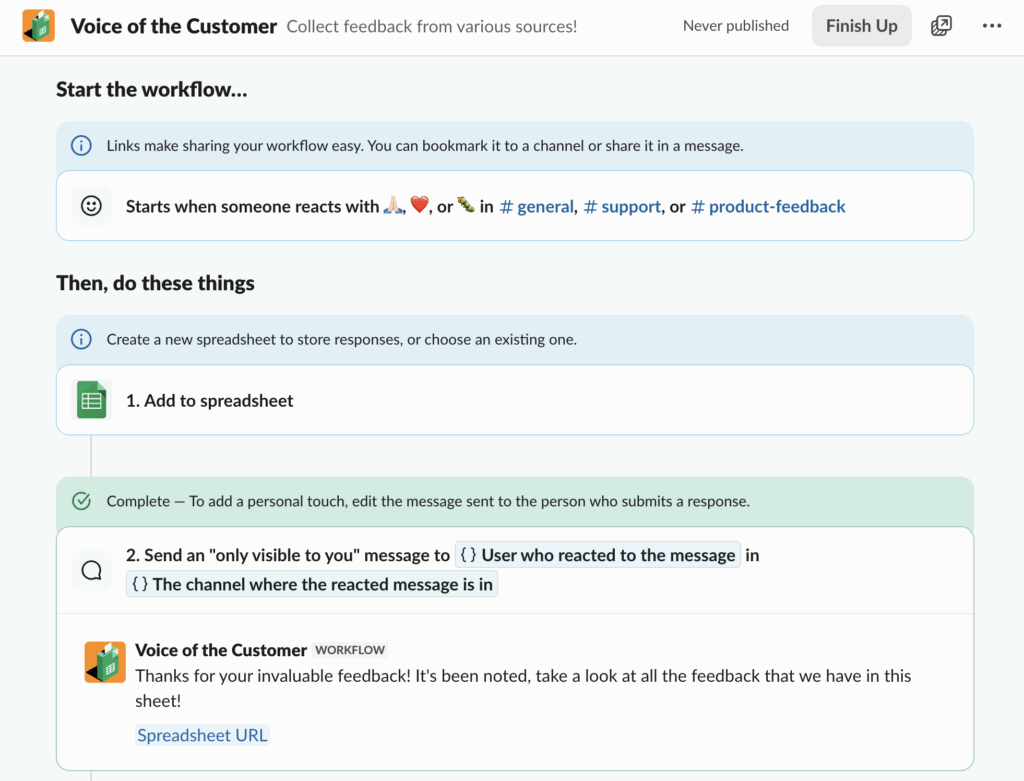Open the three-dot more options menu
1024x781 pixels.
click(991, 26)
